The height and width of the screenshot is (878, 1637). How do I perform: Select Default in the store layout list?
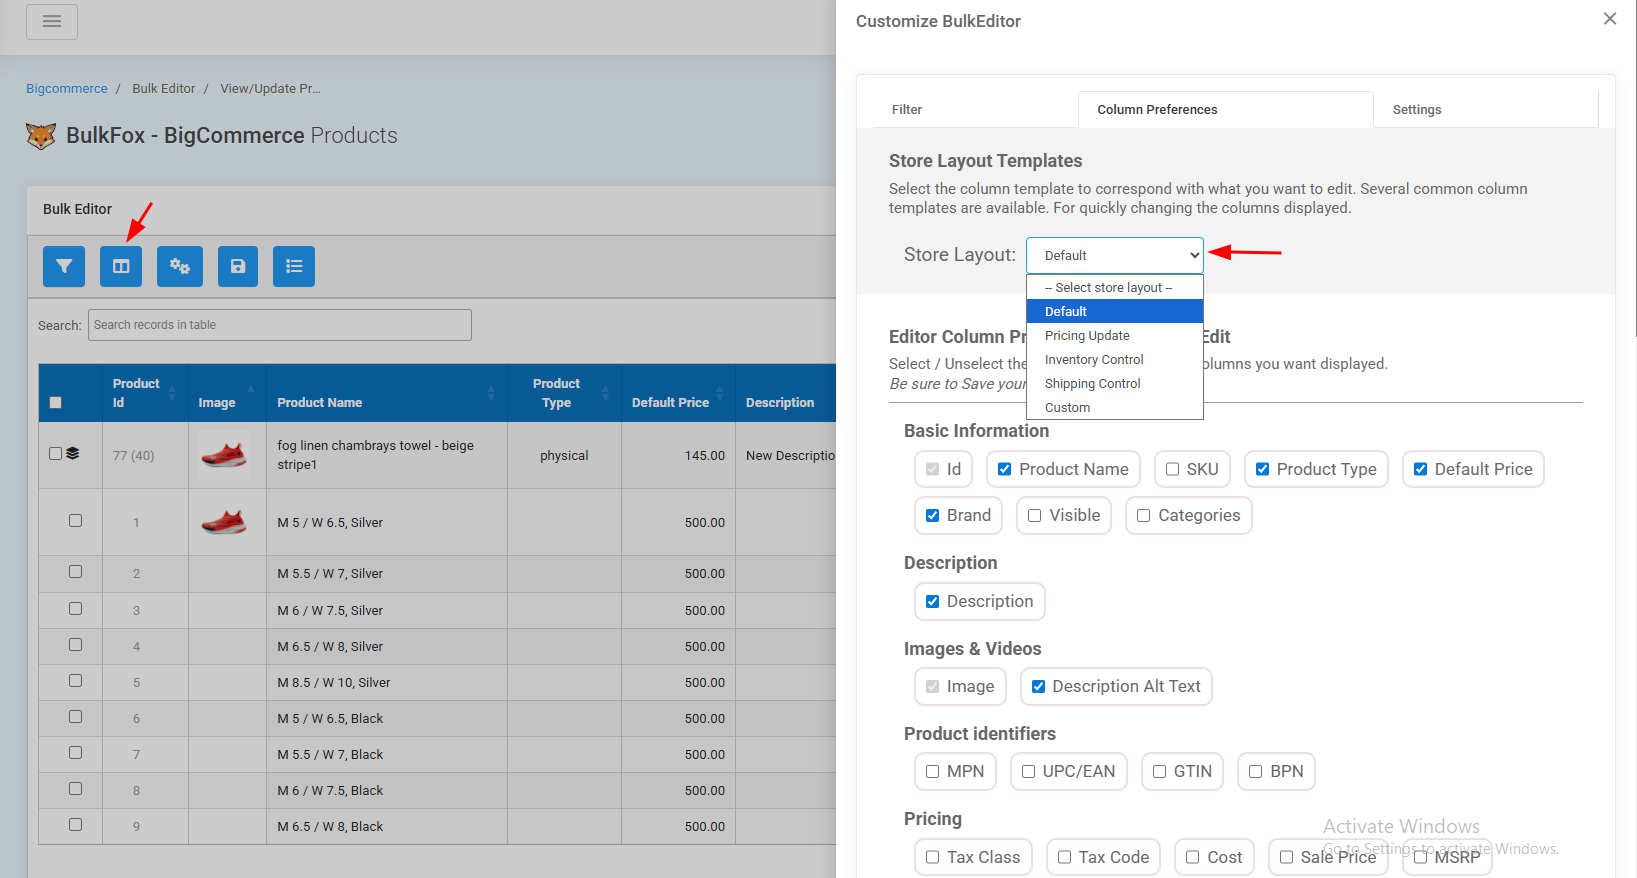click(x=1115, y=312)
